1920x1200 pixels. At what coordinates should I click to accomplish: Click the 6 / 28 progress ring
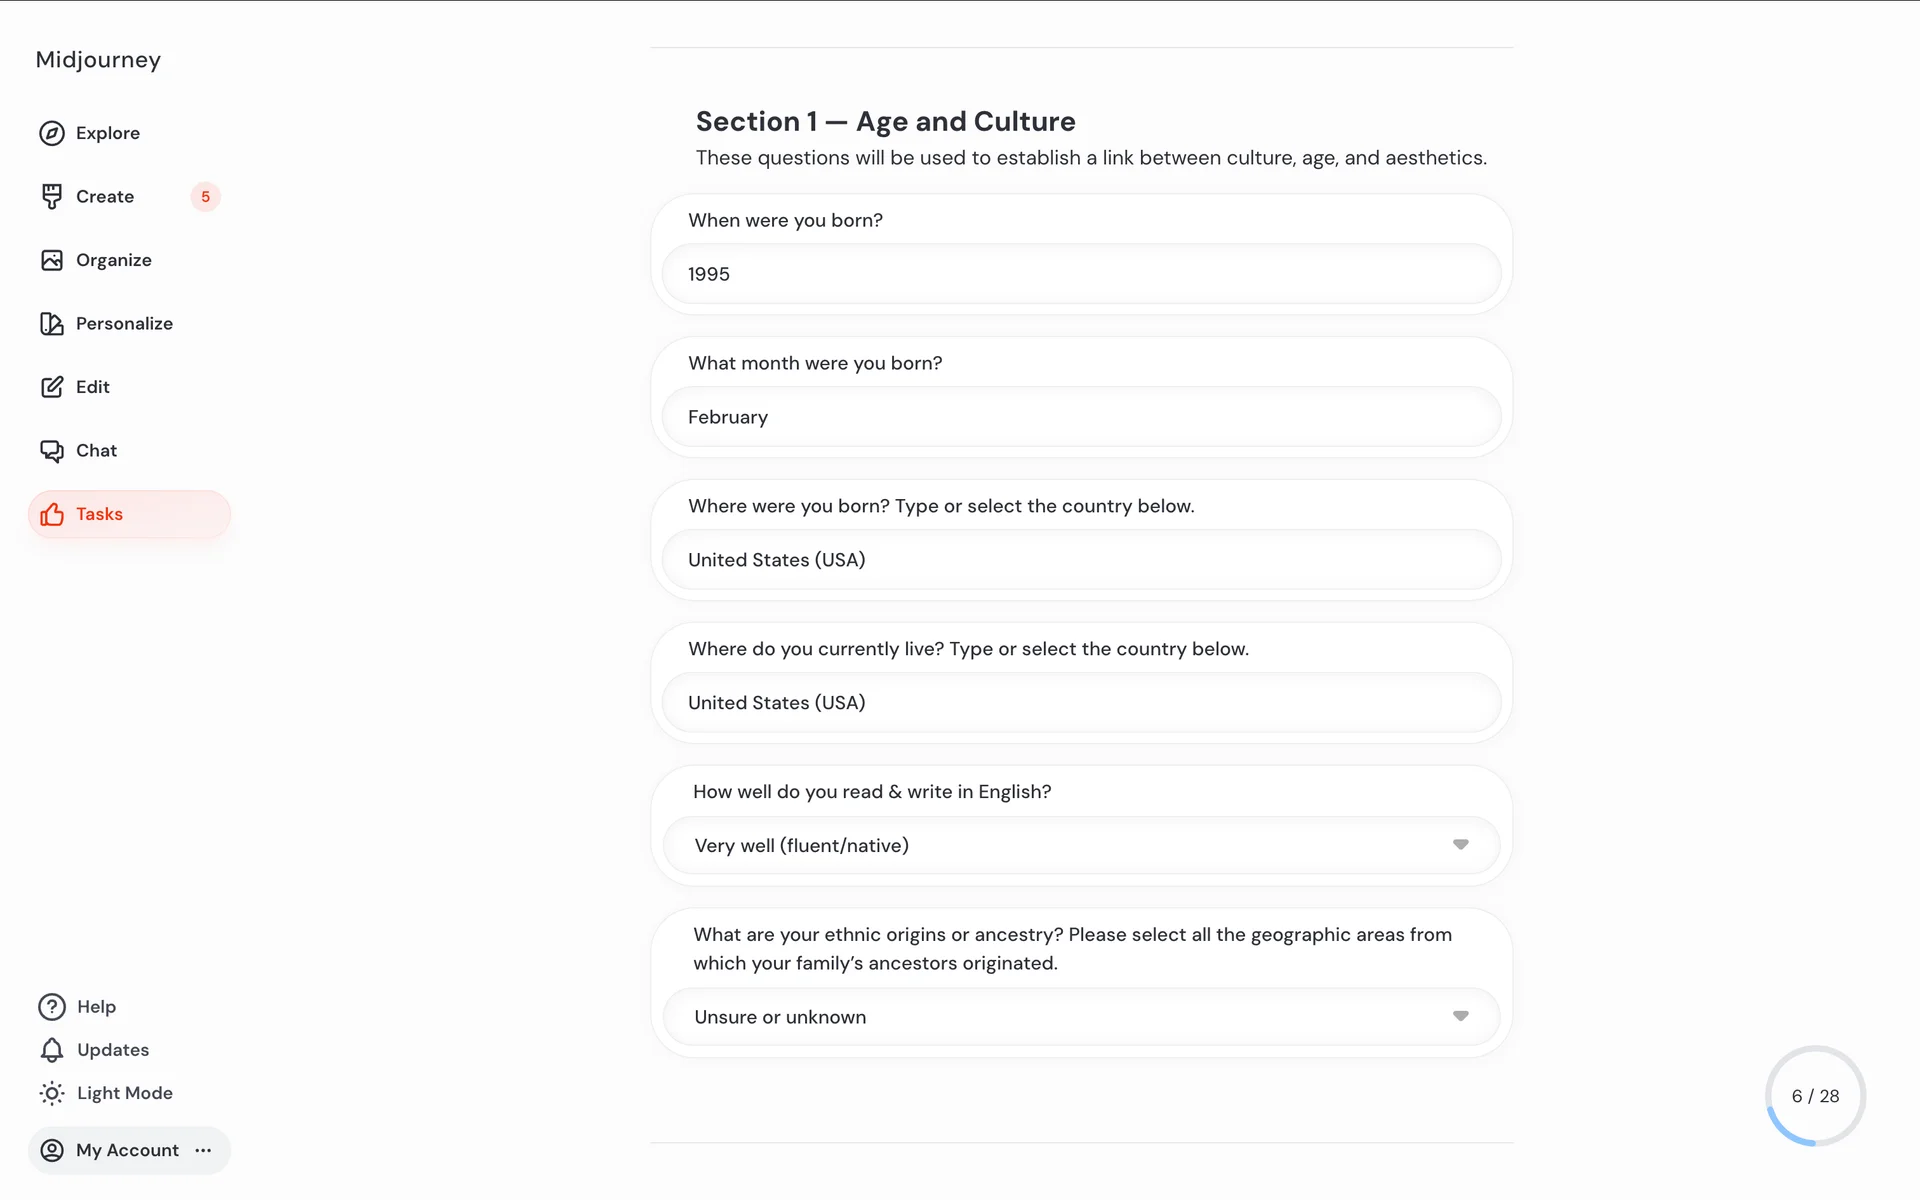pyautogui.click(x=1815, y=1096)
